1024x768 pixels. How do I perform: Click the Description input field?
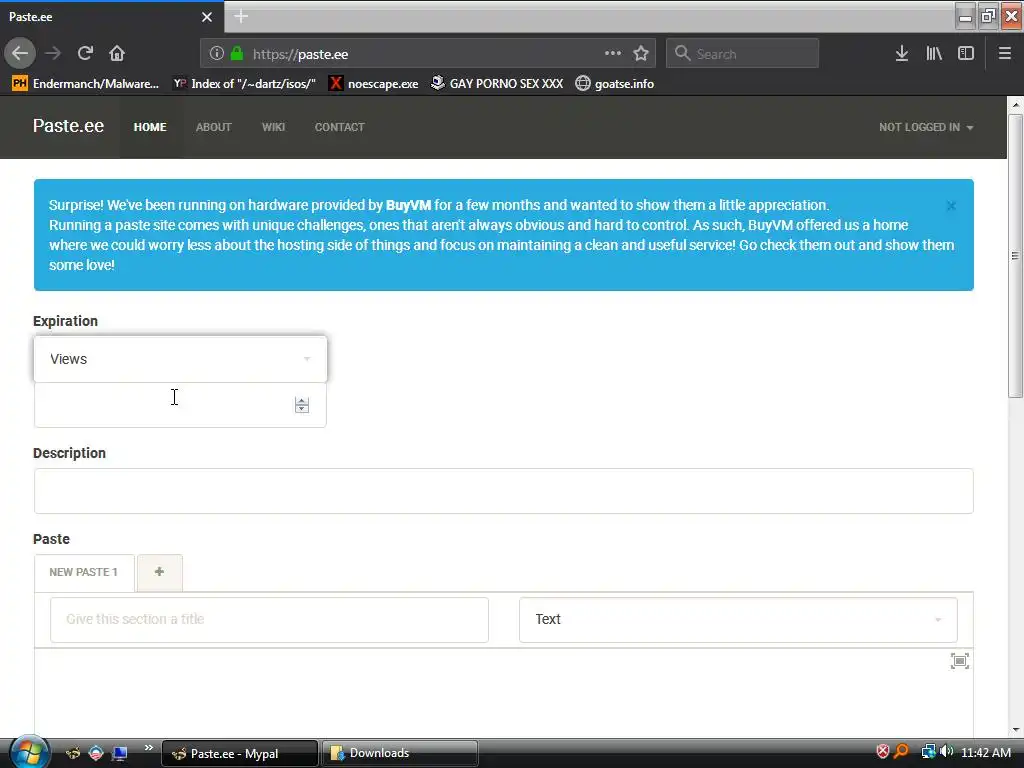click(x=504, y=491)
